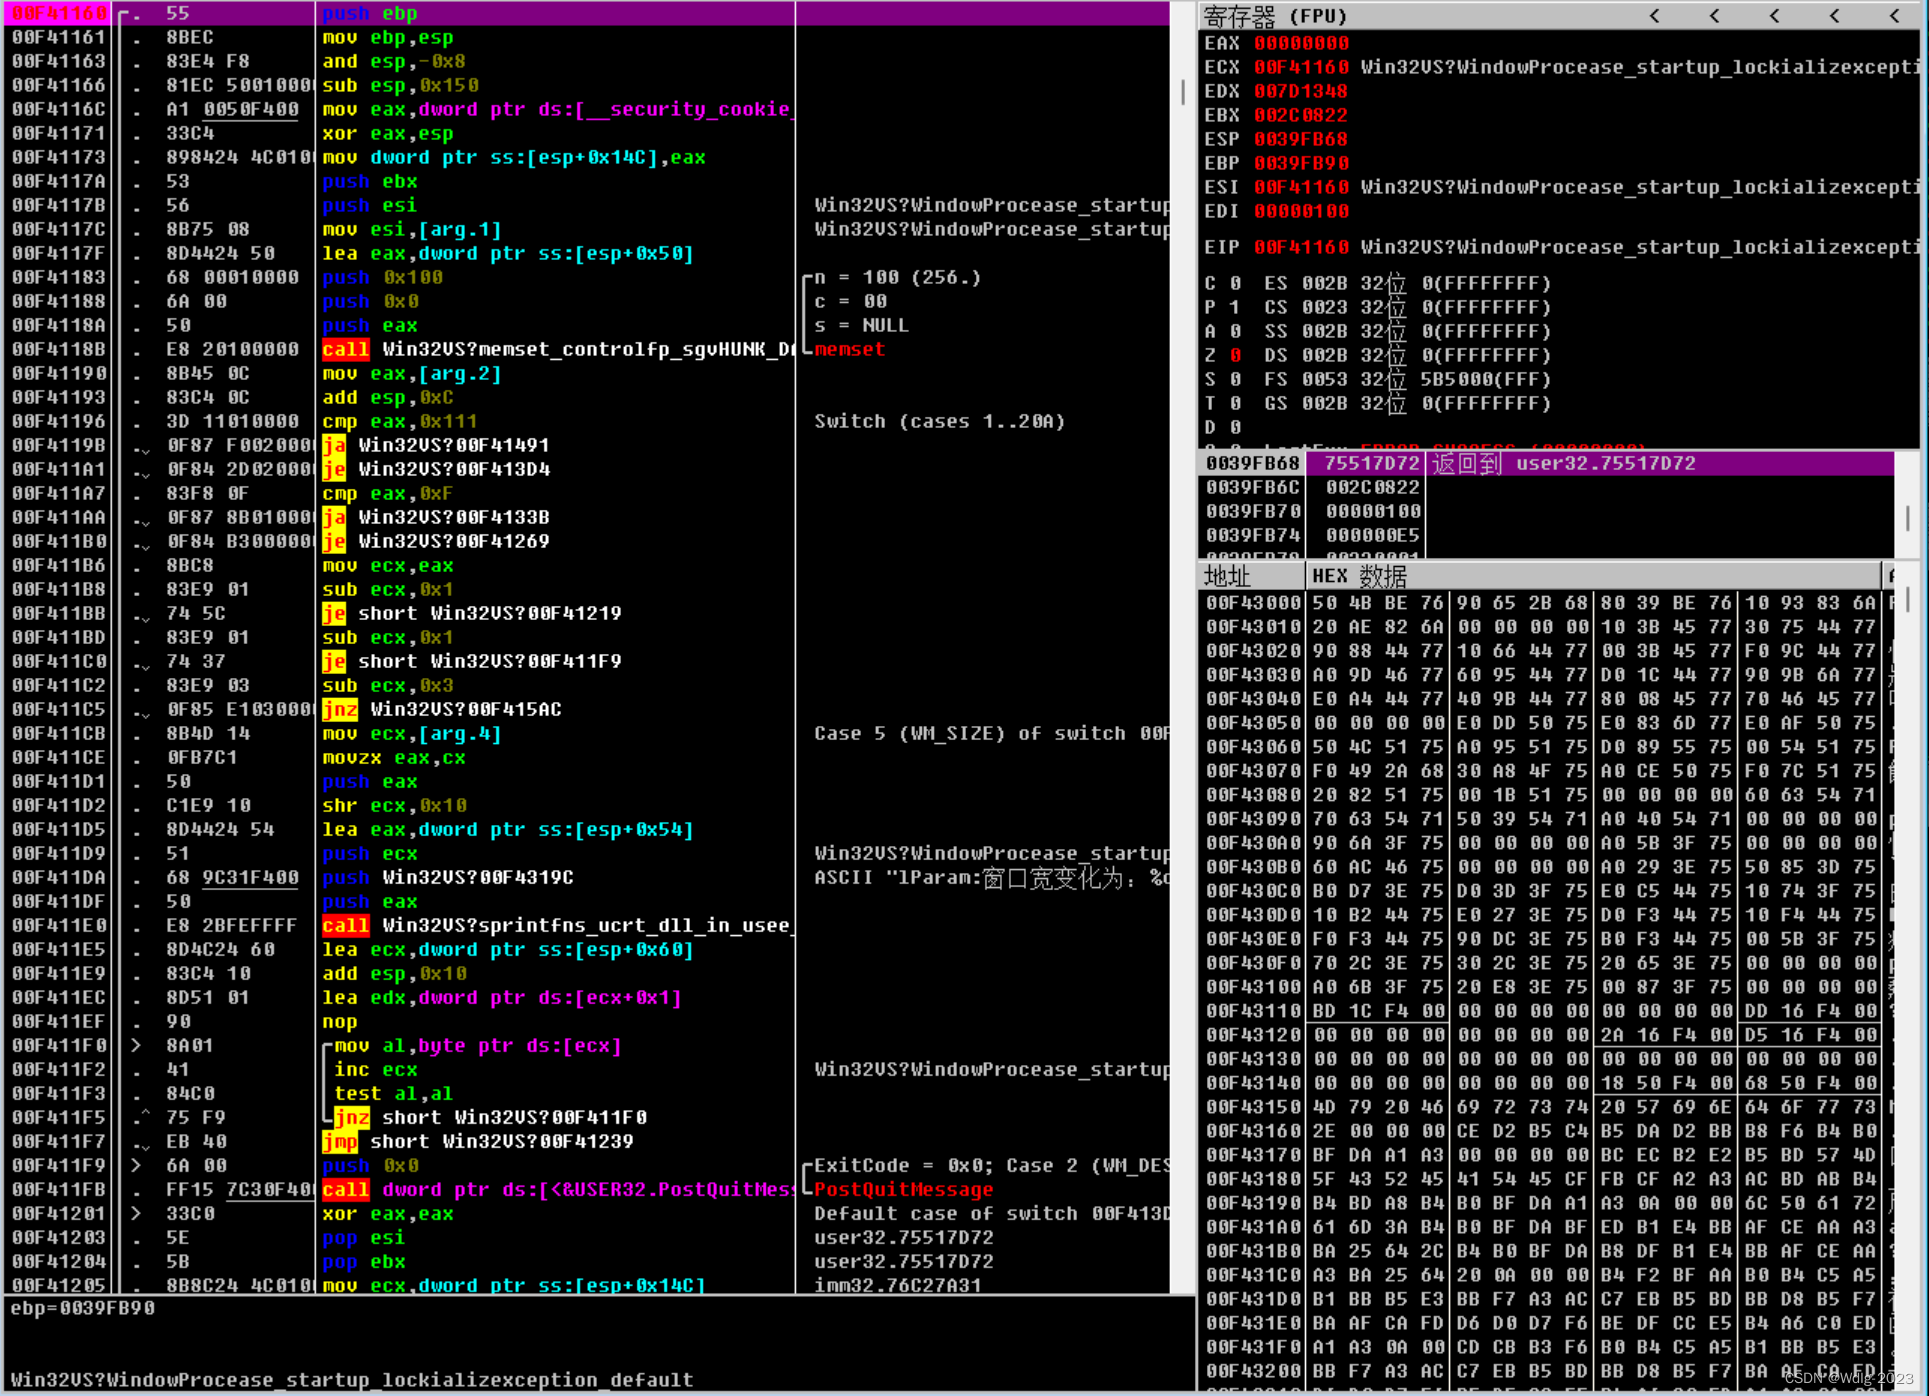Select the call to memset_controlfp instruction

point(558,350)
